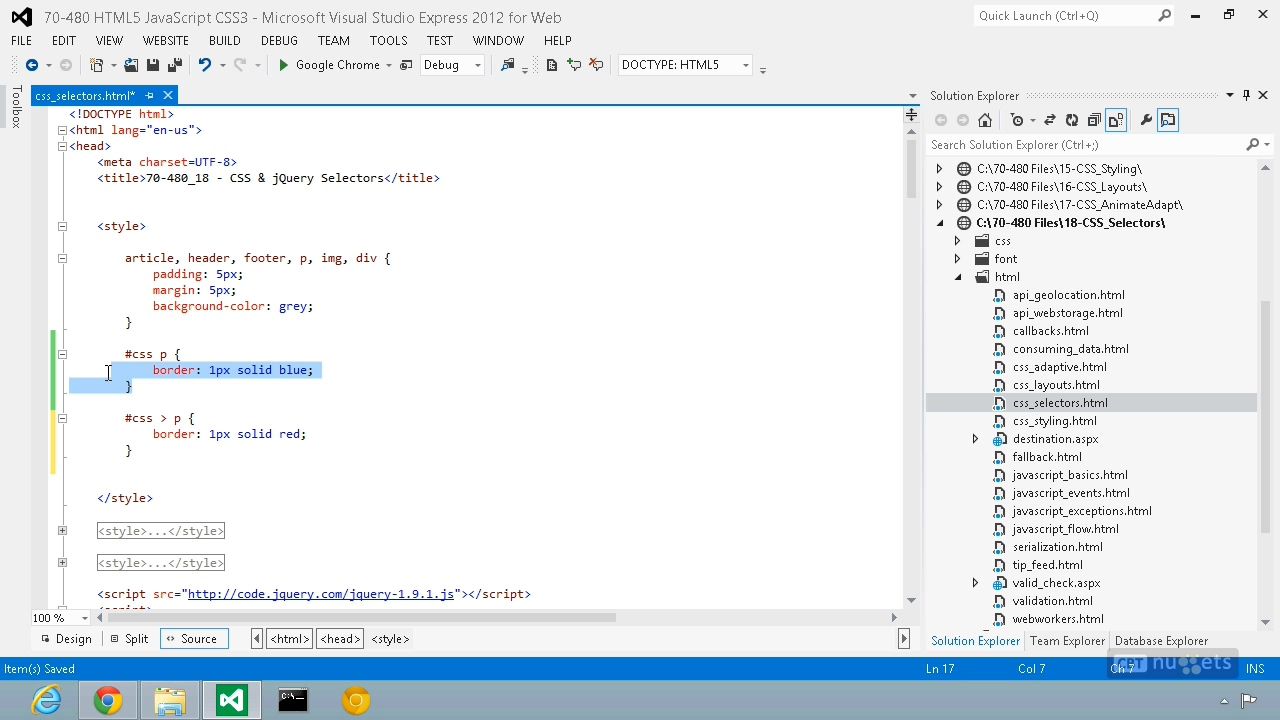
Task: Click the comment selection toolbar icon
Action: pos(574,65)
